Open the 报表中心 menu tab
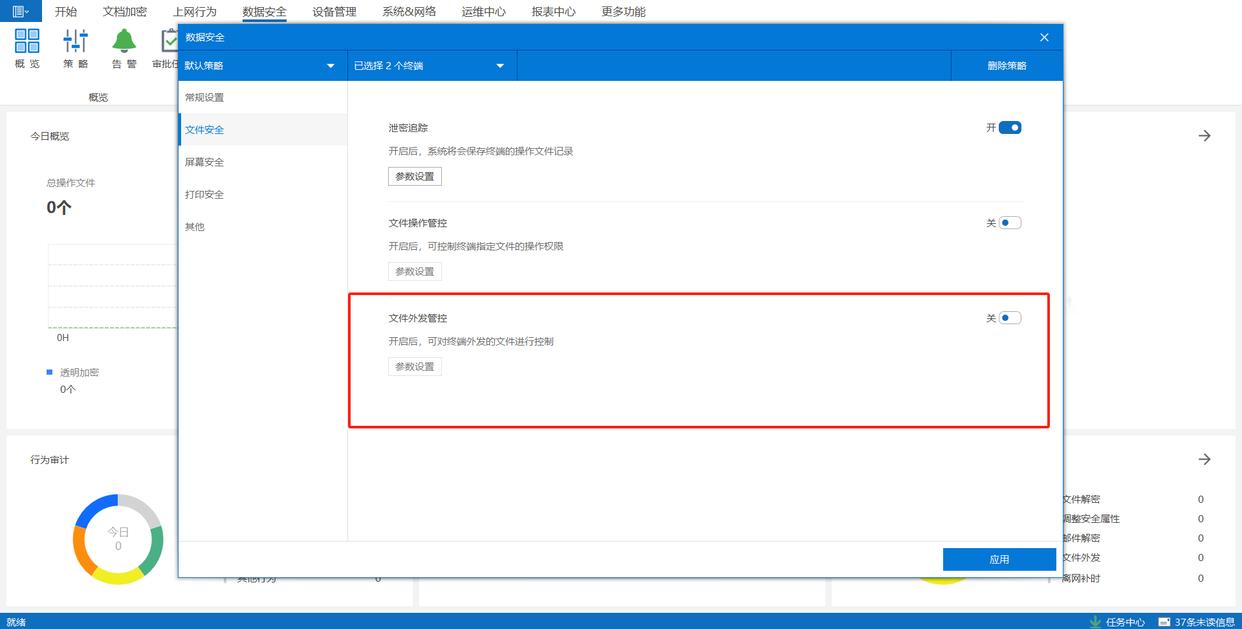1242x629 pixels. [553, 12]
